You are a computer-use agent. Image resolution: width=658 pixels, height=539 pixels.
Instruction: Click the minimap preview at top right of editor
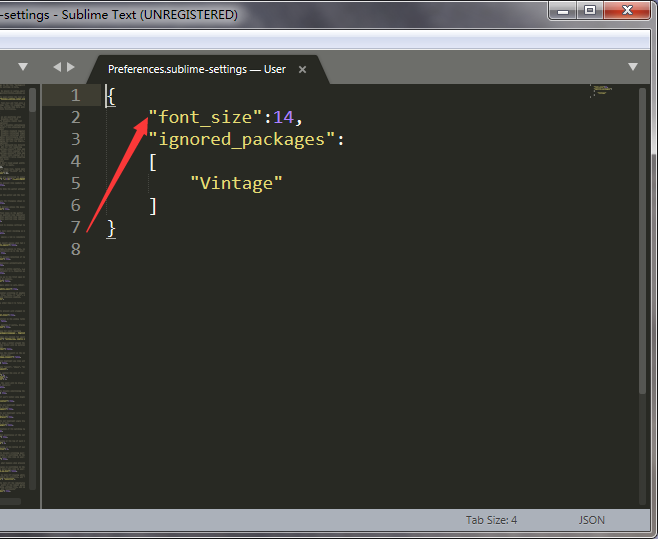[x=602, y=90]
